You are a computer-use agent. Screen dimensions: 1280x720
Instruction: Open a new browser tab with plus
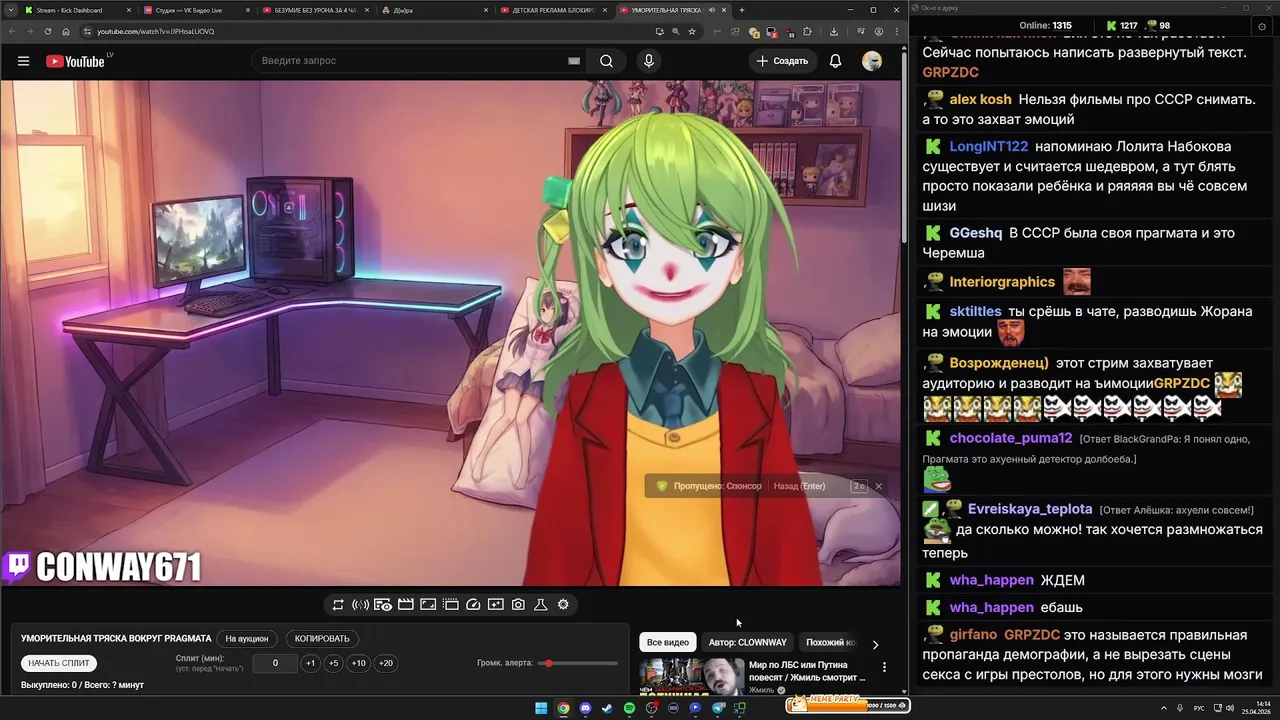741,10
